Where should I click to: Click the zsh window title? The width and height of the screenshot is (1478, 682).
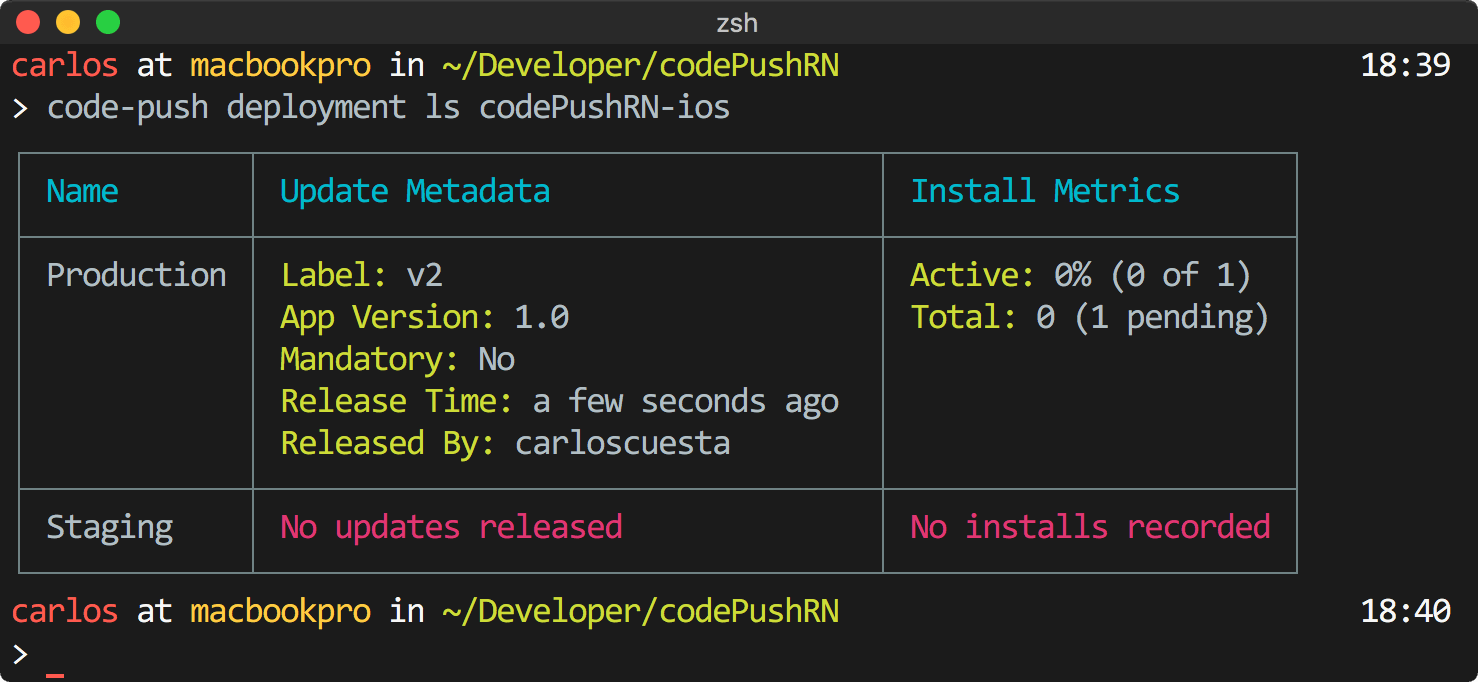coord(737,23)
